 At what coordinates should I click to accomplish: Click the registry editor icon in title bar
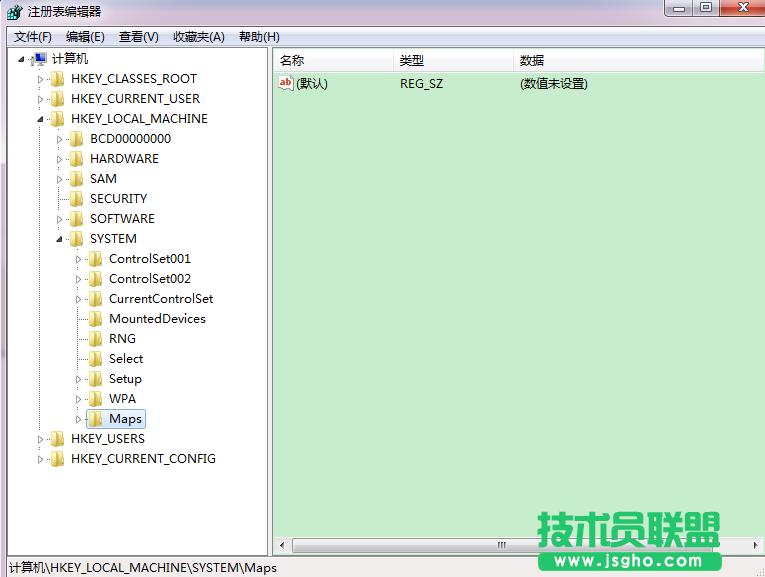coord(14,11)
